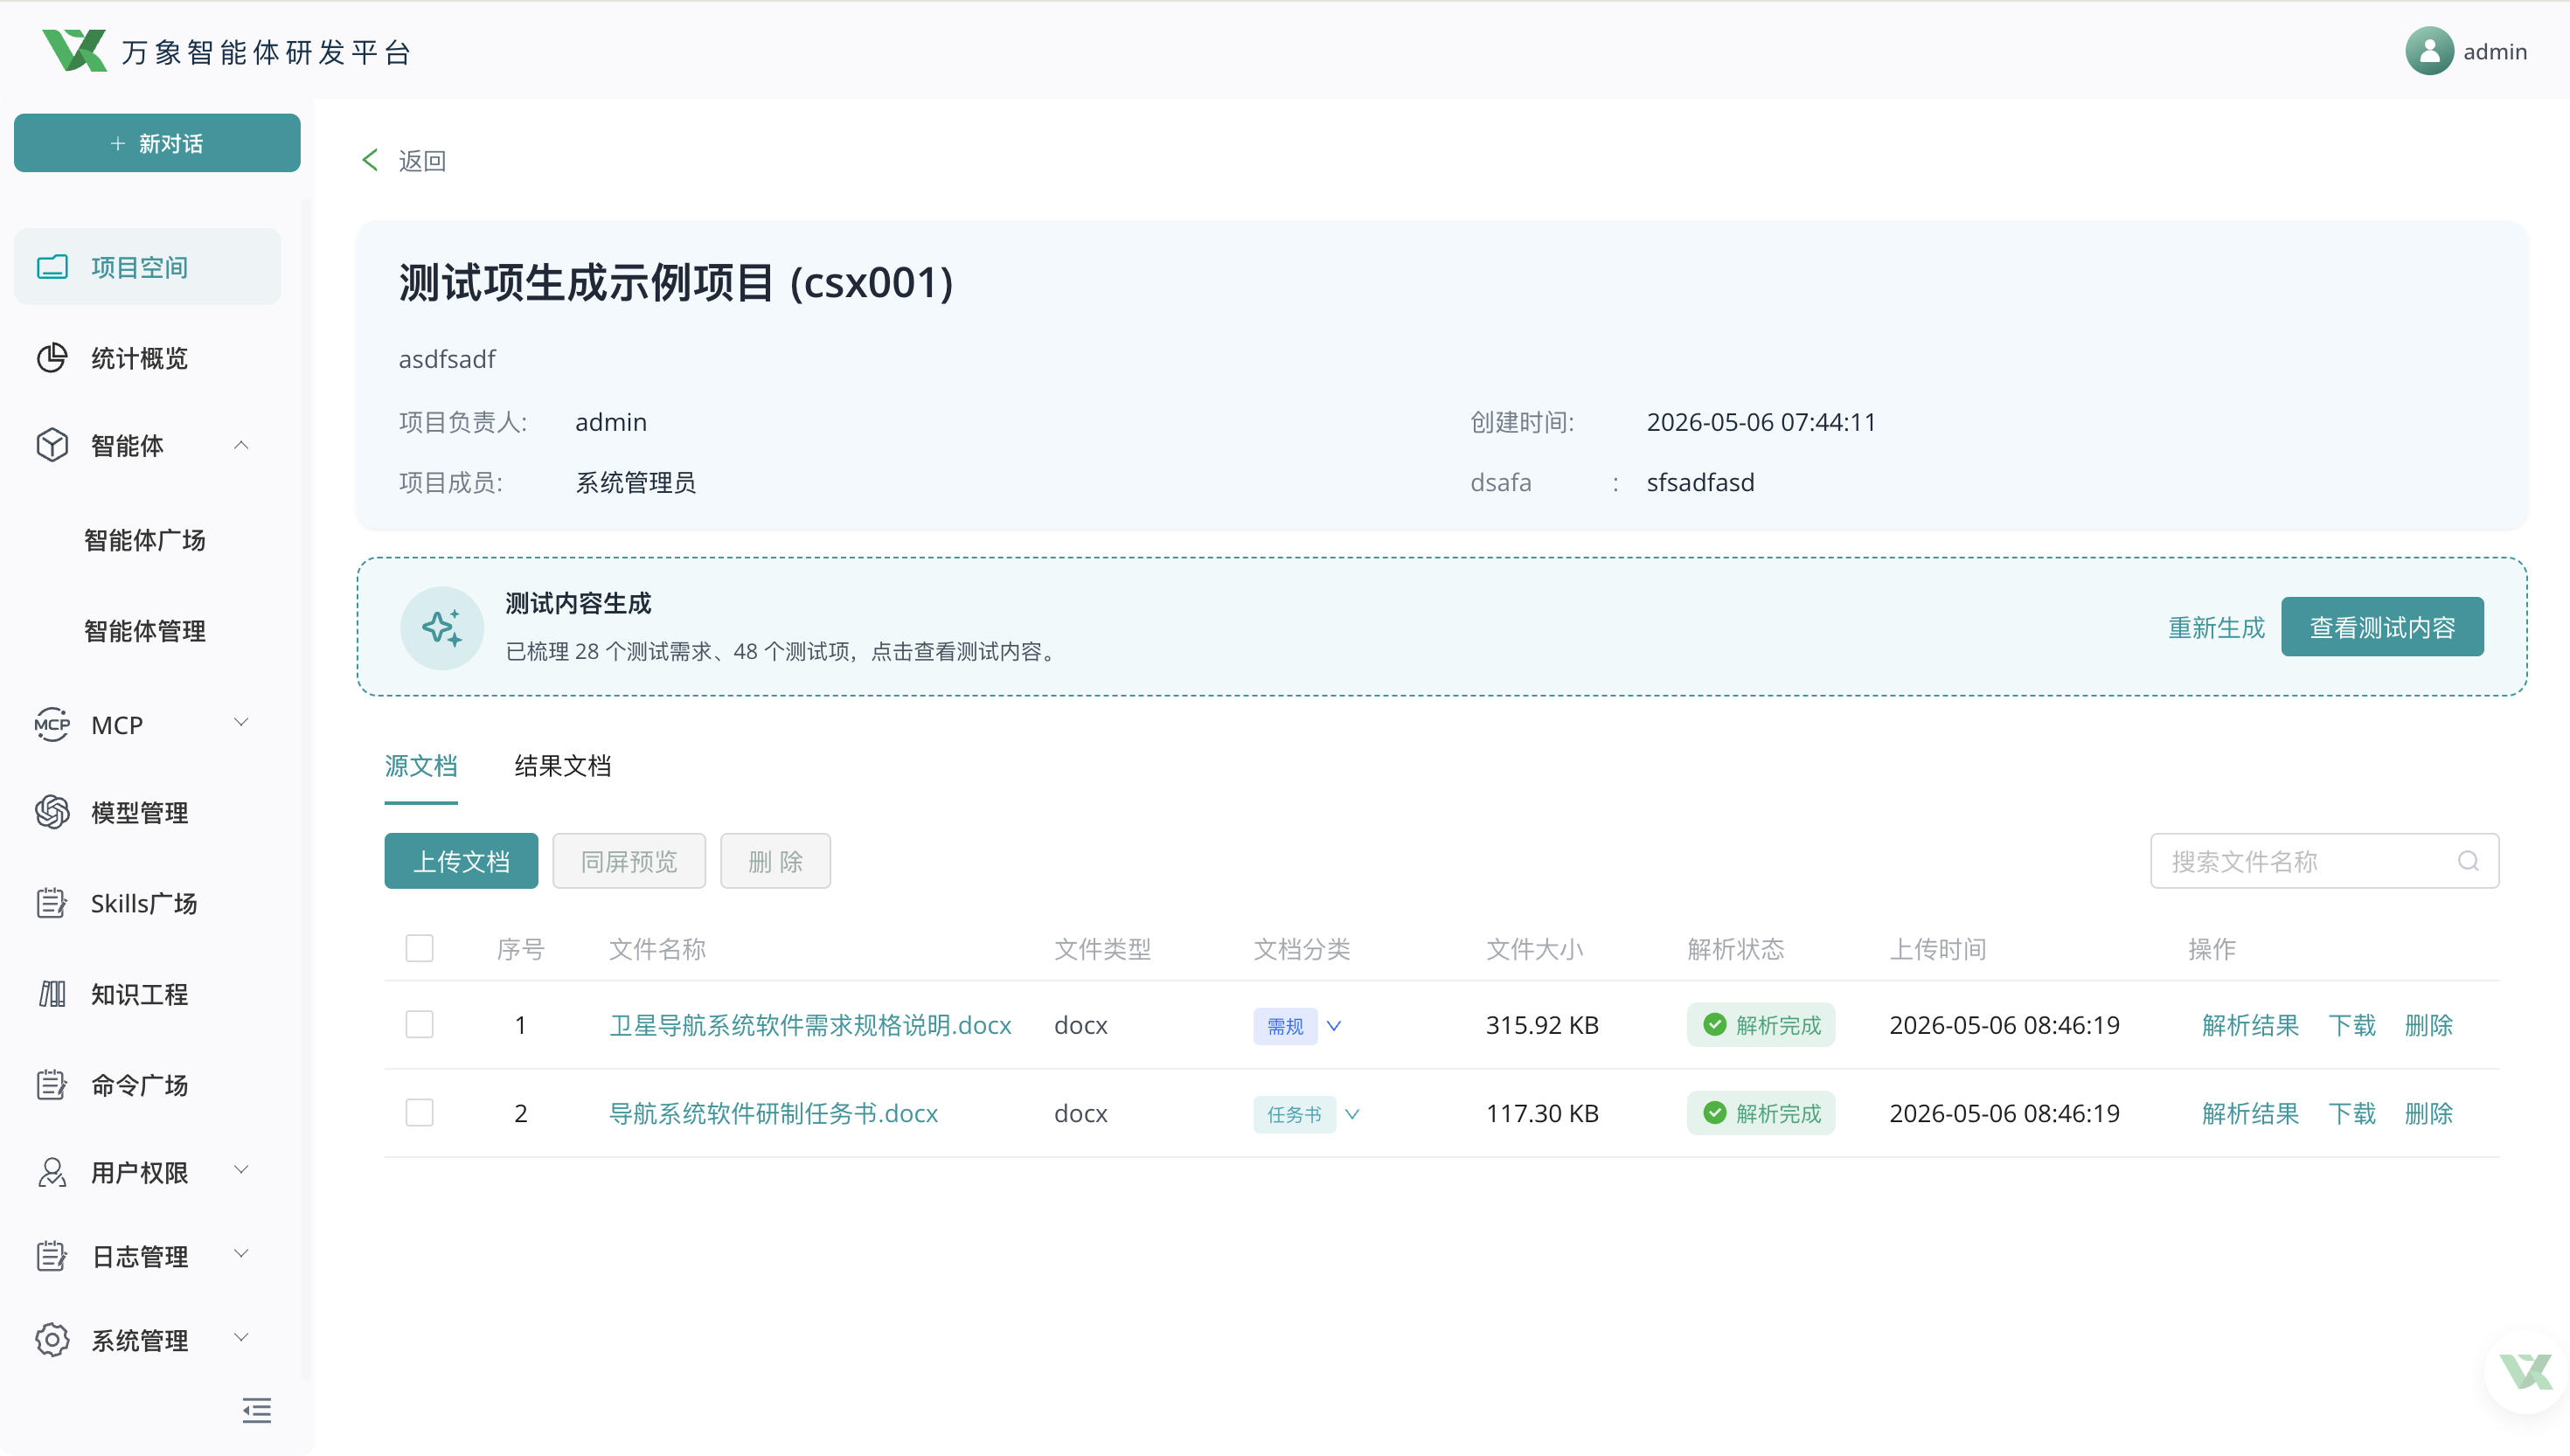The height and width of the screenshot is (1456, 2570).
Task: Switch to the 结果文档 tab
Action: click(563, 766)
